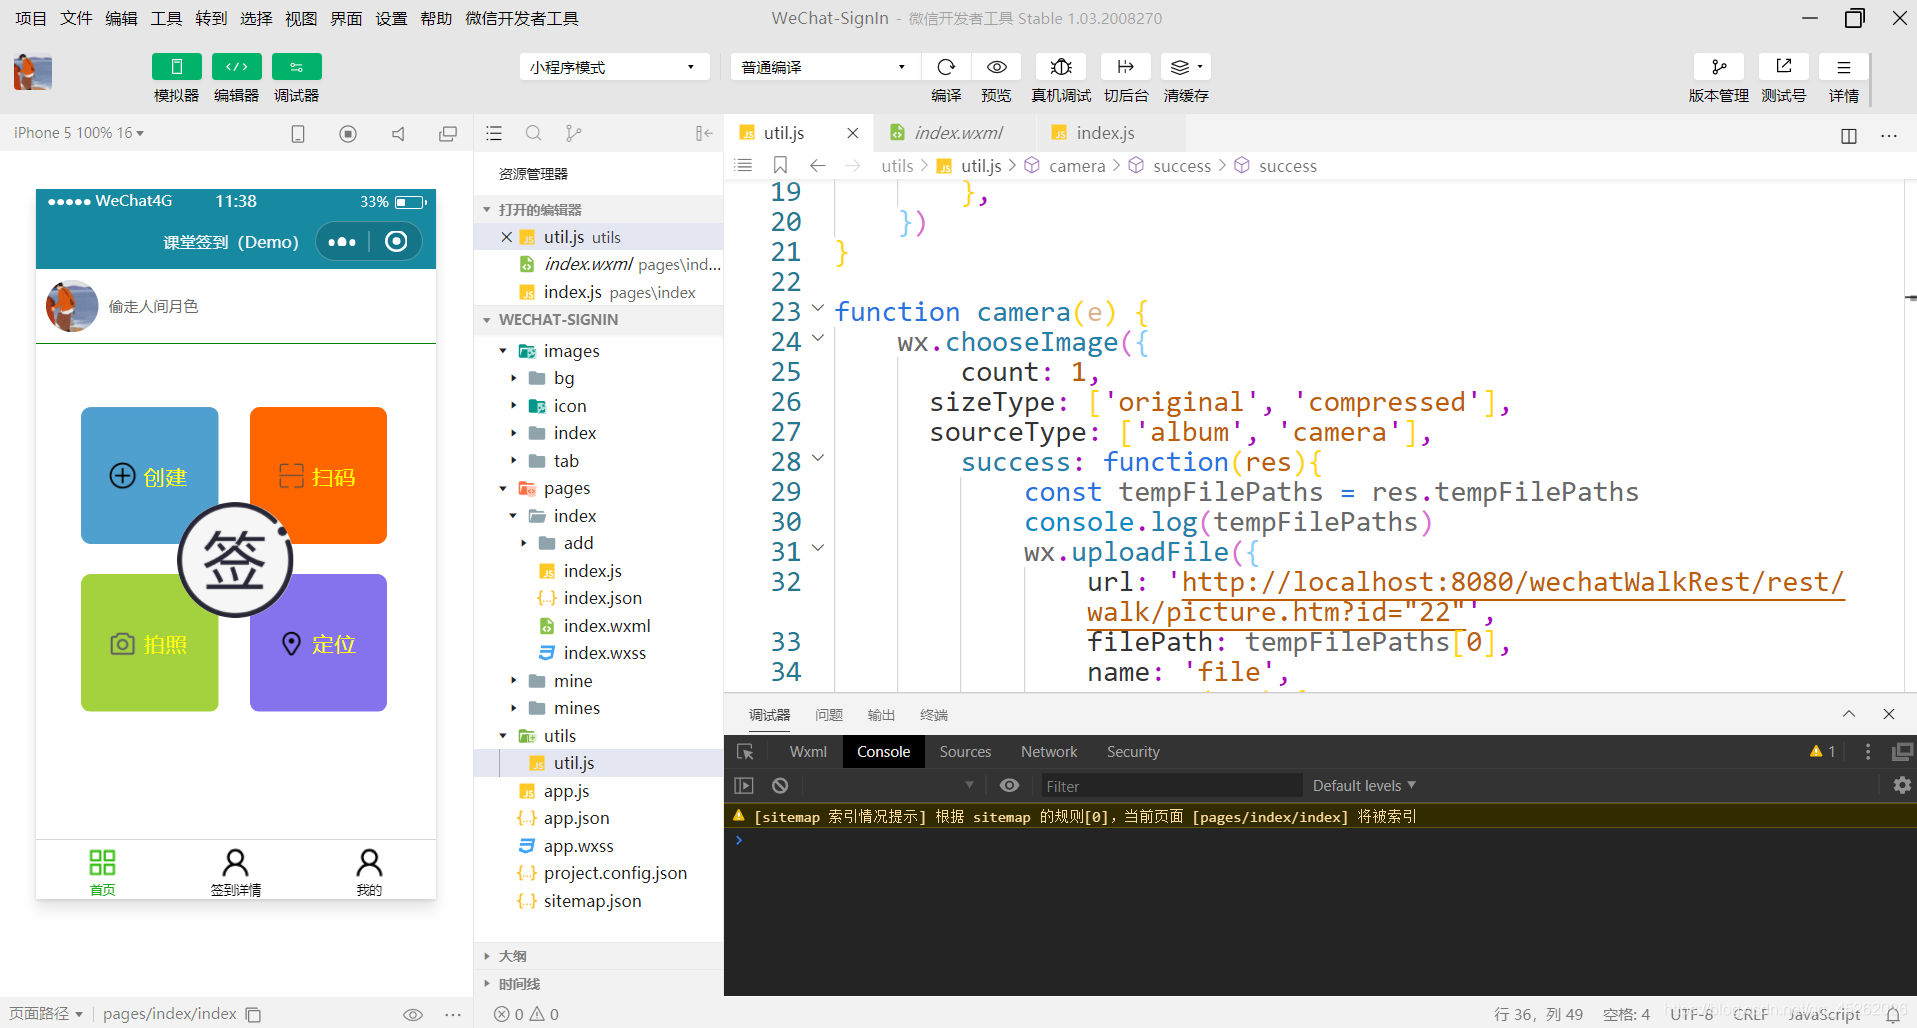The width and height of the screenshot is (1917, 1028).
Task: Open the 工具 menu
Action: tap(166, 18)
